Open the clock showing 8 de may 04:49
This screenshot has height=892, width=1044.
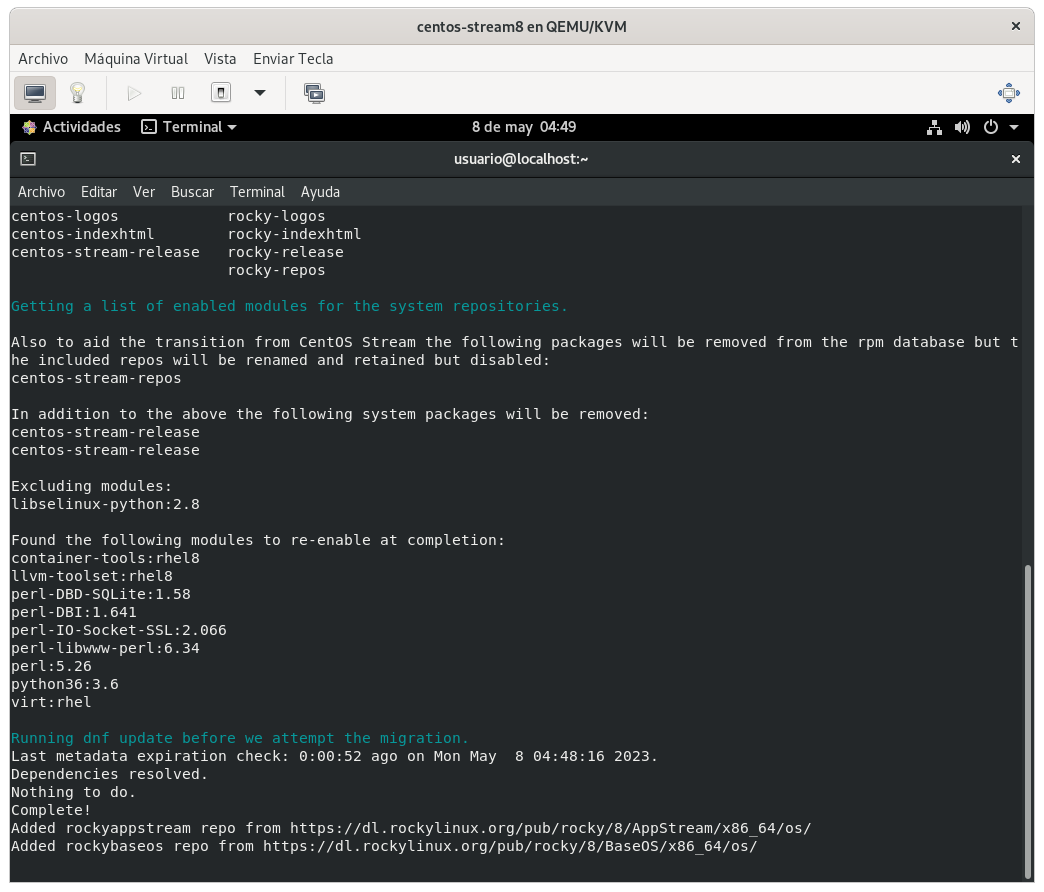523,127
